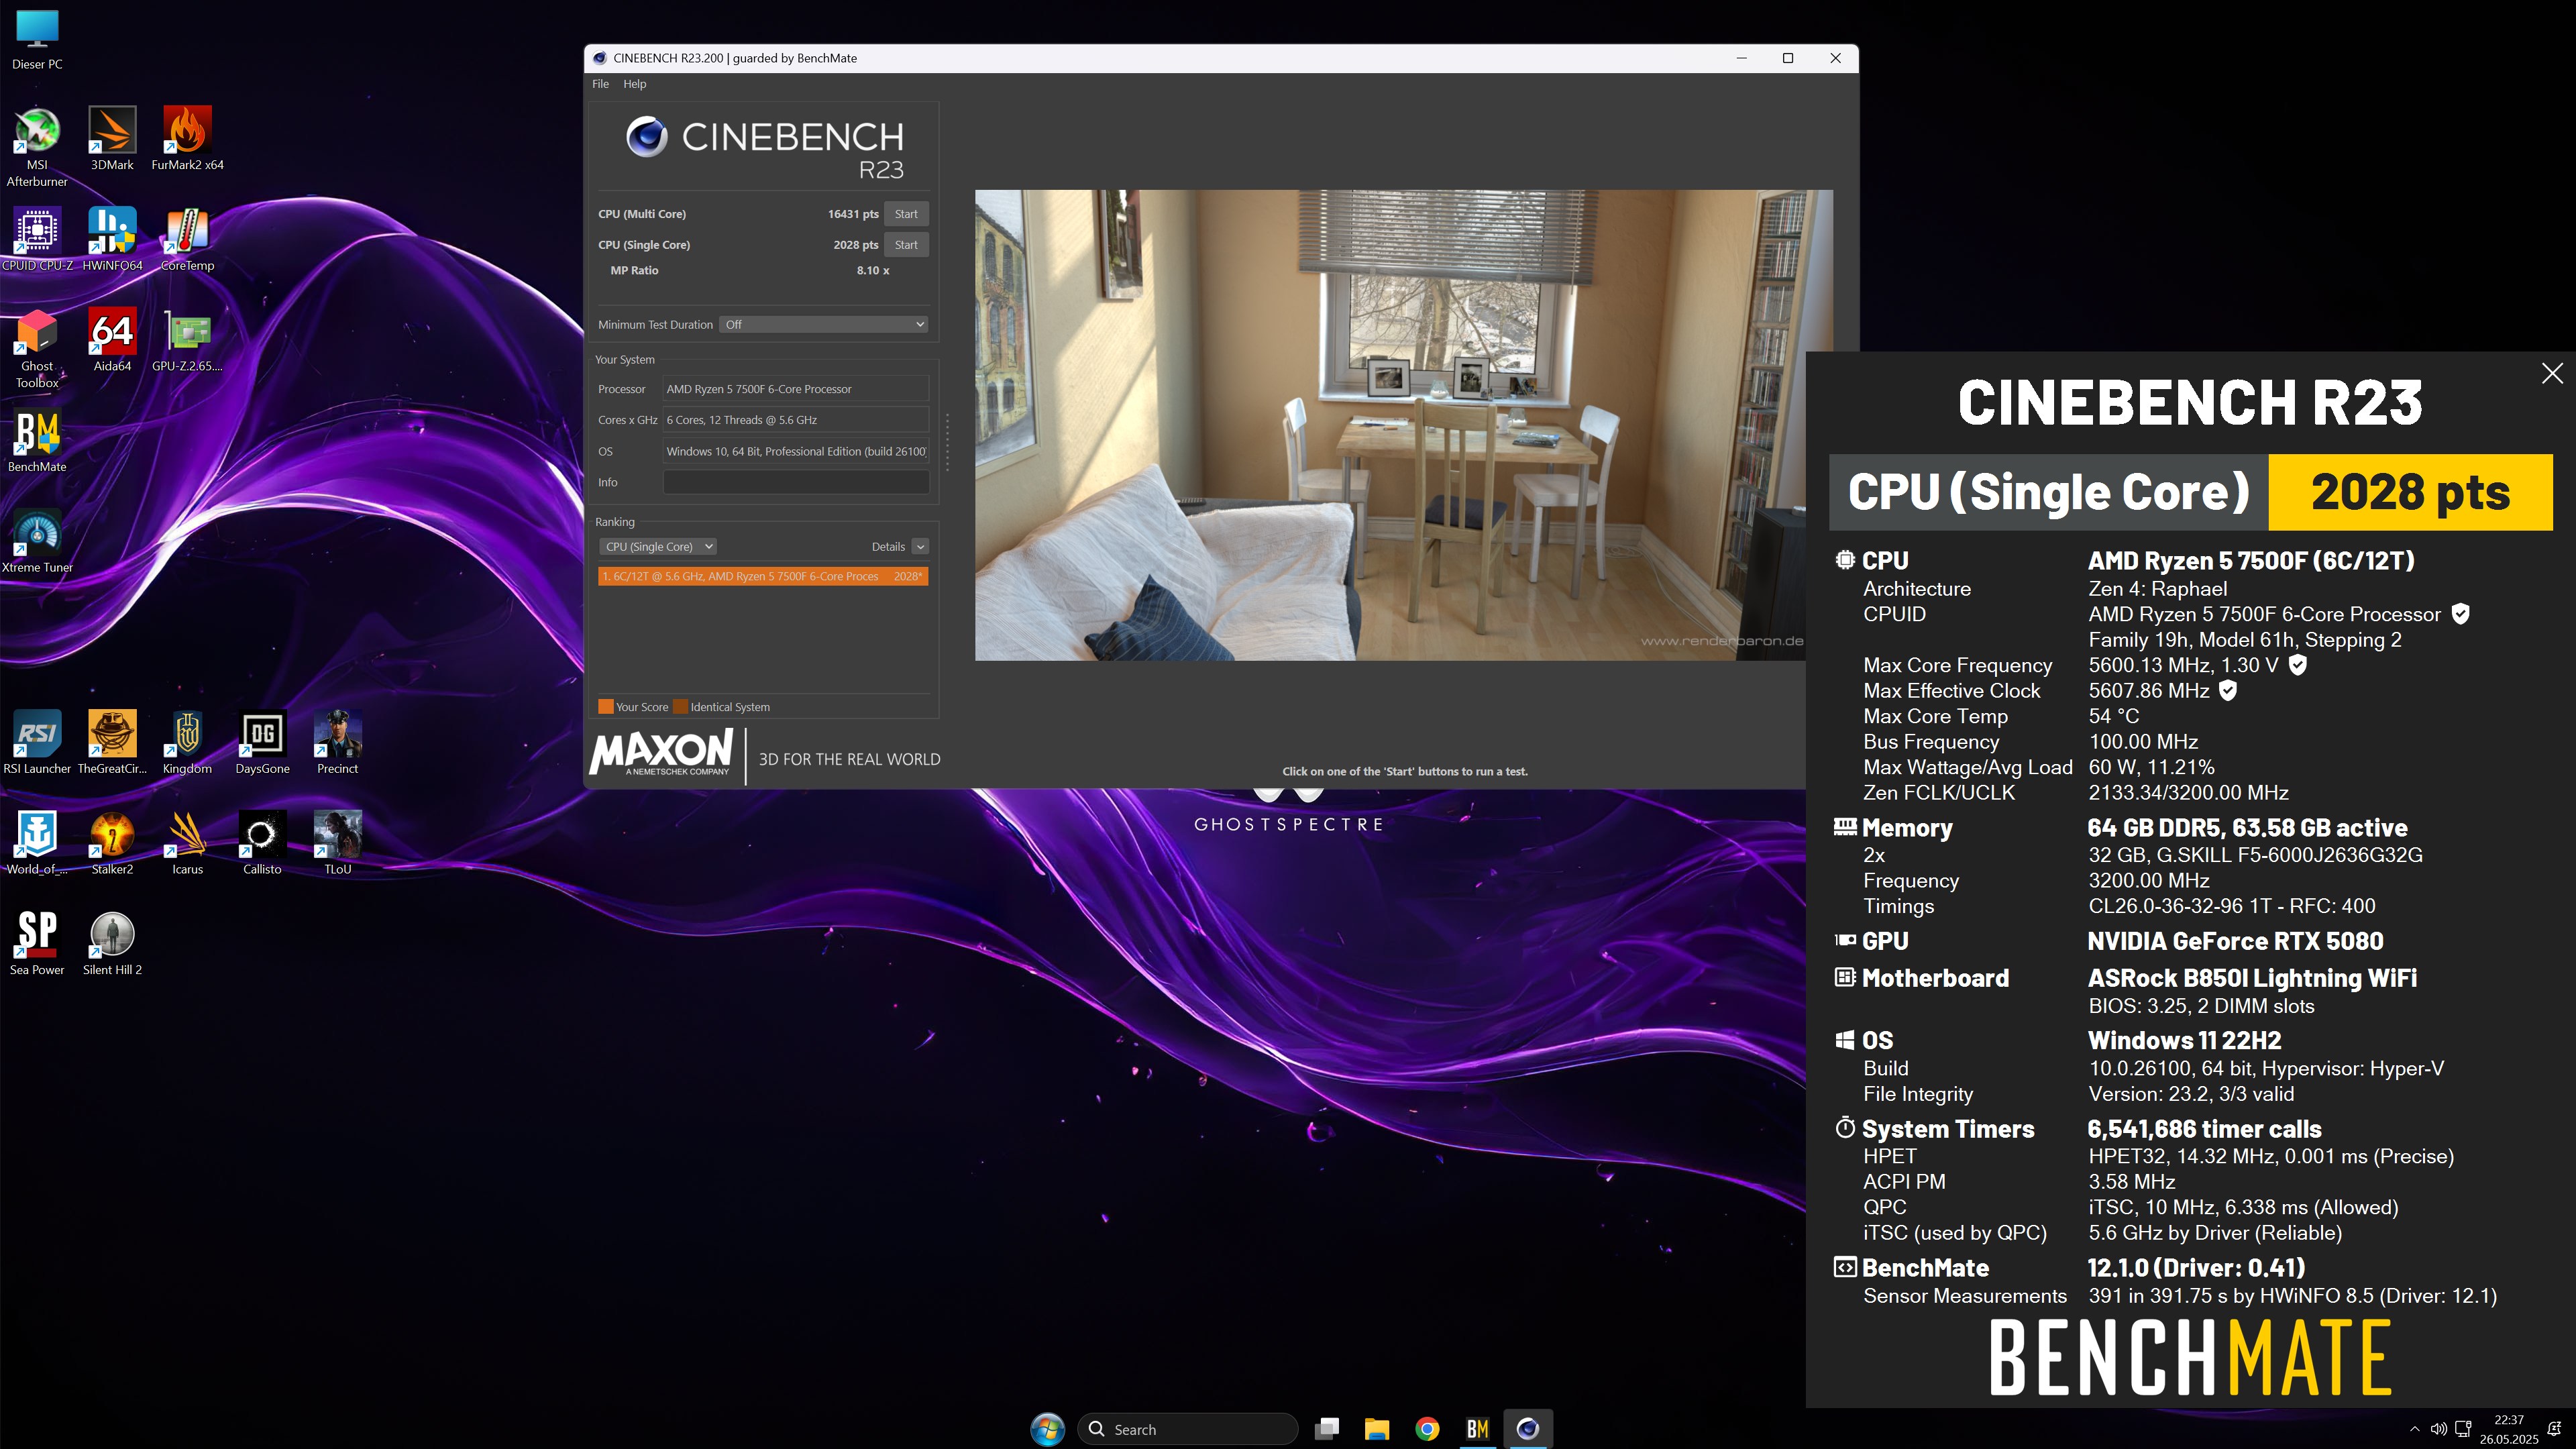2576x1449 pixels.
Task: Open the GPU-Z desktop shortcut
Action: click(187, 340)
